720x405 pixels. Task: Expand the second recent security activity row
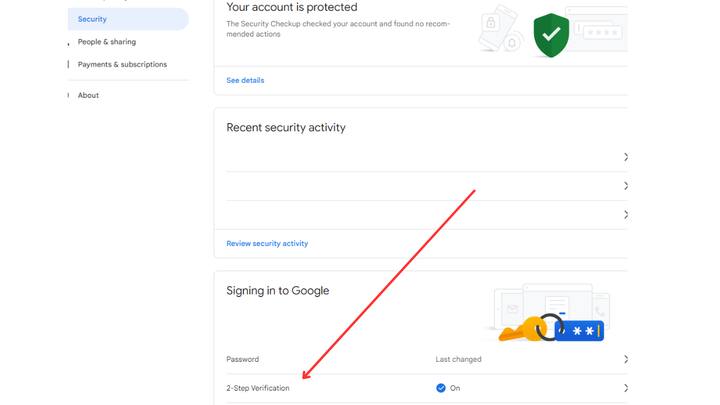point(626,186)
